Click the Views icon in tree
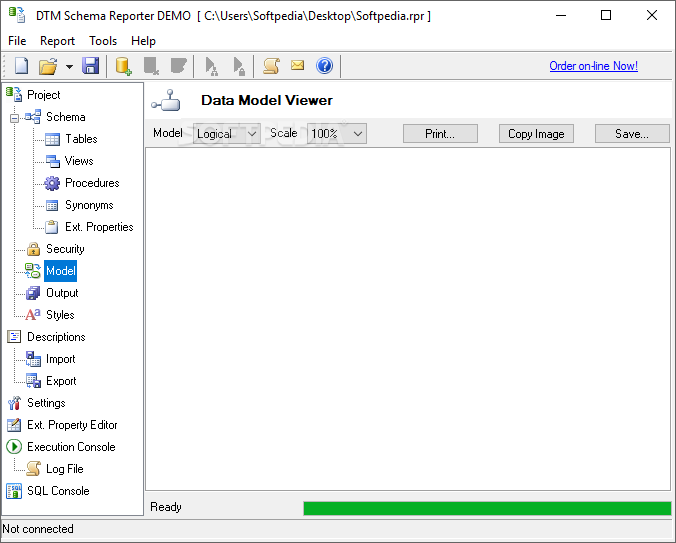This screenshot has height=543, width=676. click(53, 161)
